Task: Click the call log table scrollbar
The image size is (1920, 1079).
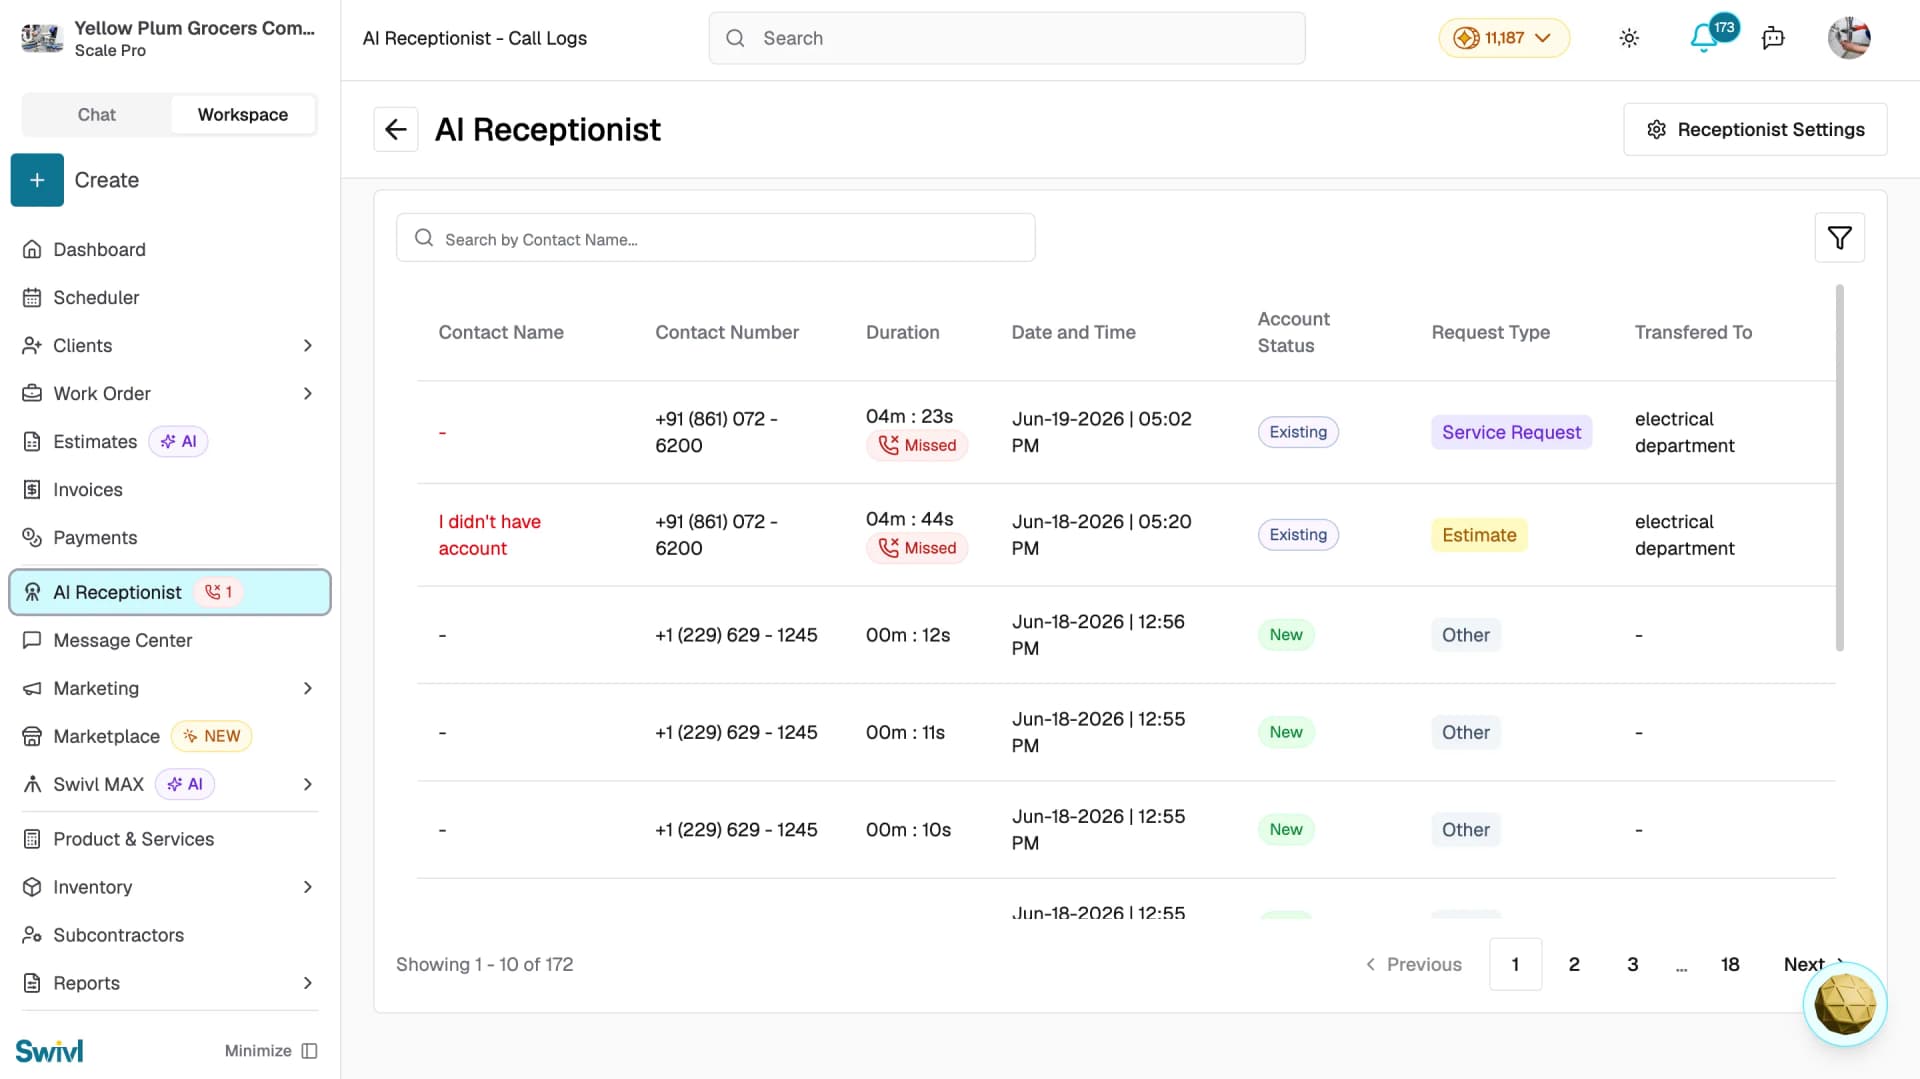Action: (1839, 468)
